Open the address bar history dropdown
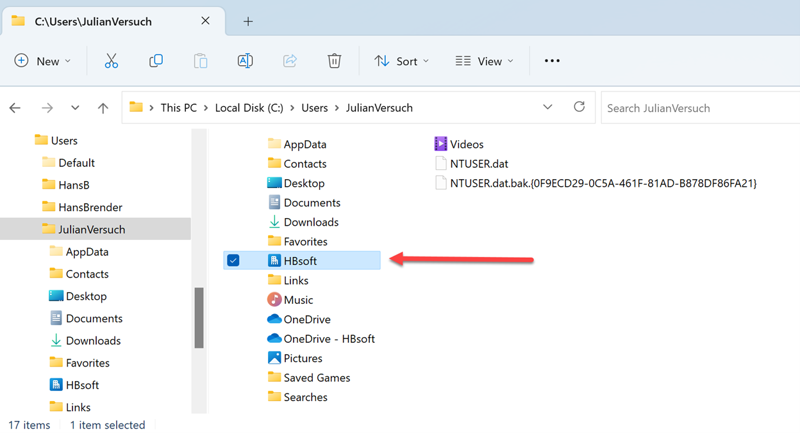The width and height of the screenshot is (800, 433). (547, 107)
